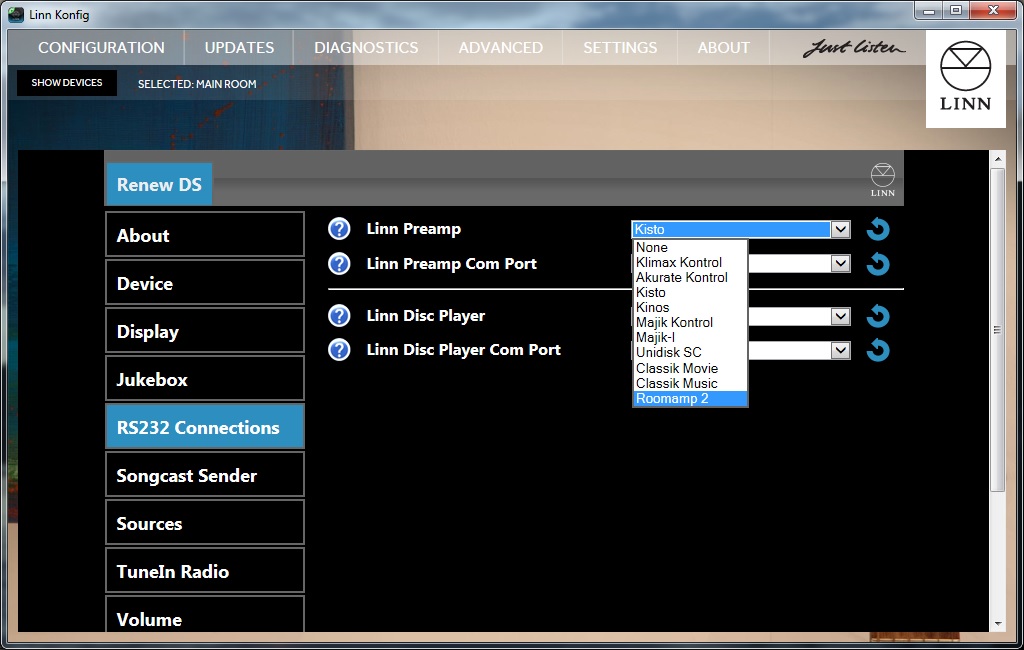Viewport: 1024px width, 650px height.
Task: Click the large LINN logo at top right
Action: point(965,78)
